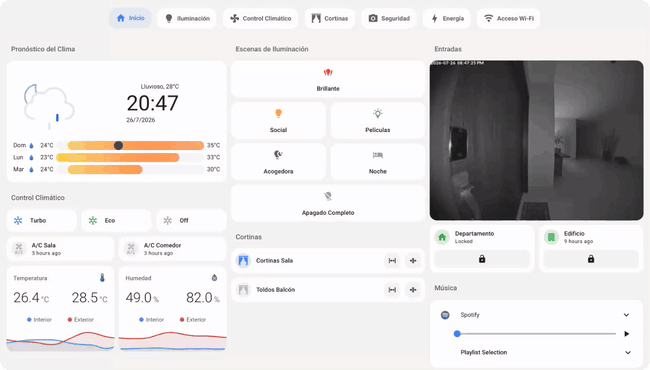This screenshot has width=650, height=370.
Task: Click the A/C Comedor fan icon
Action: [x=131, y=249]
